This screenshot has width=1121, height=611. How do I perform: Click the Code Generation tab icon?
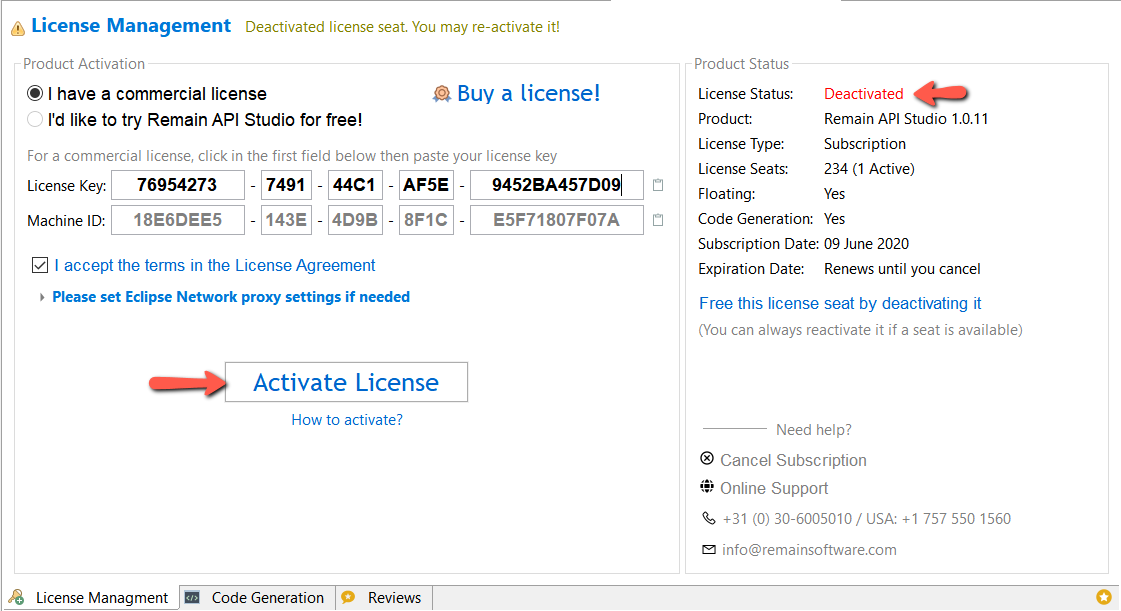pyautogui.click(x=192, y=597)
